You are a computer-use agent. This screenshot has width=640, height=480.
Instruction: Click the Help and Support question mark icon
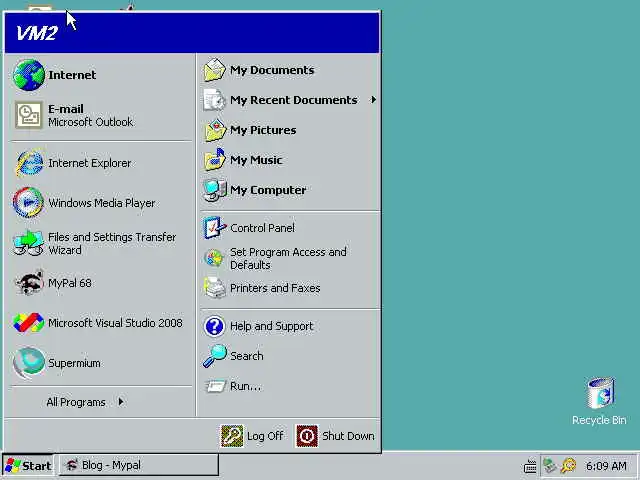(214, 326)
